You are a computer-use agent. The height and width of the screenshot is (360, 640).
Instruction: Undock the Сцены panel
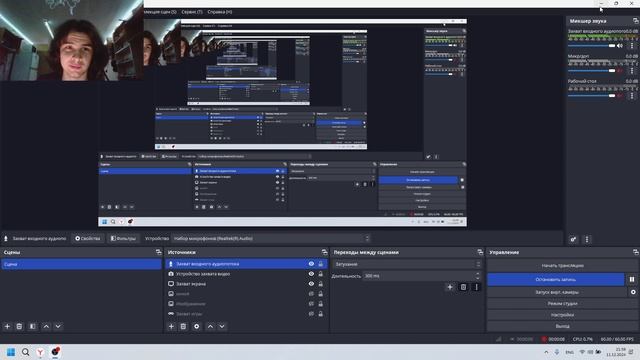158,252
